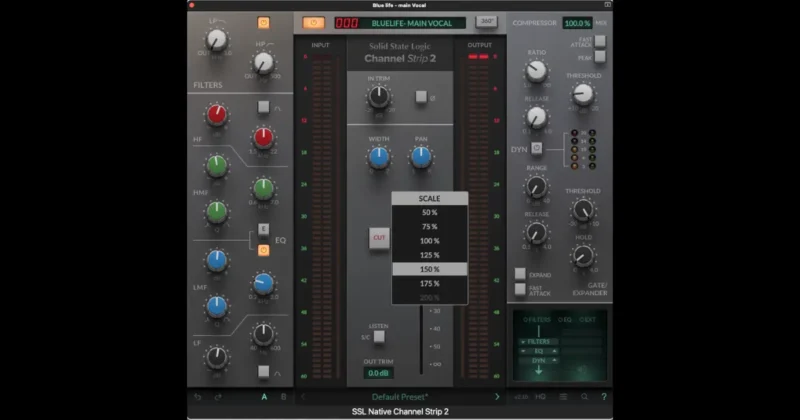Click the OUT TRIM 0.0 dB field
The height and width of the screenshot is (420, 800).
379,373
